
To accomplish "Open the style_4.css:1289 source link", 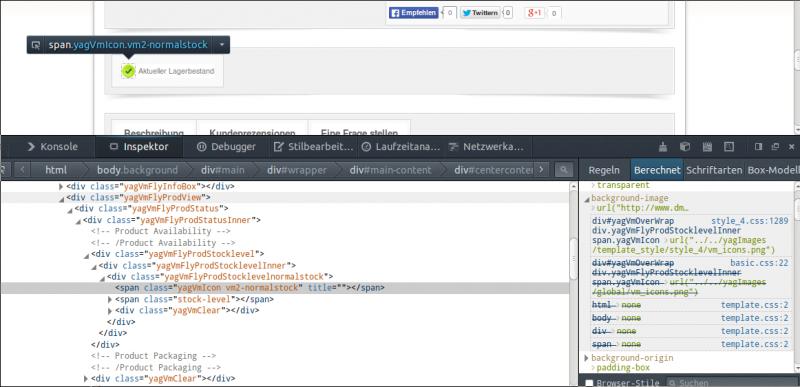I will pos(749,221).
